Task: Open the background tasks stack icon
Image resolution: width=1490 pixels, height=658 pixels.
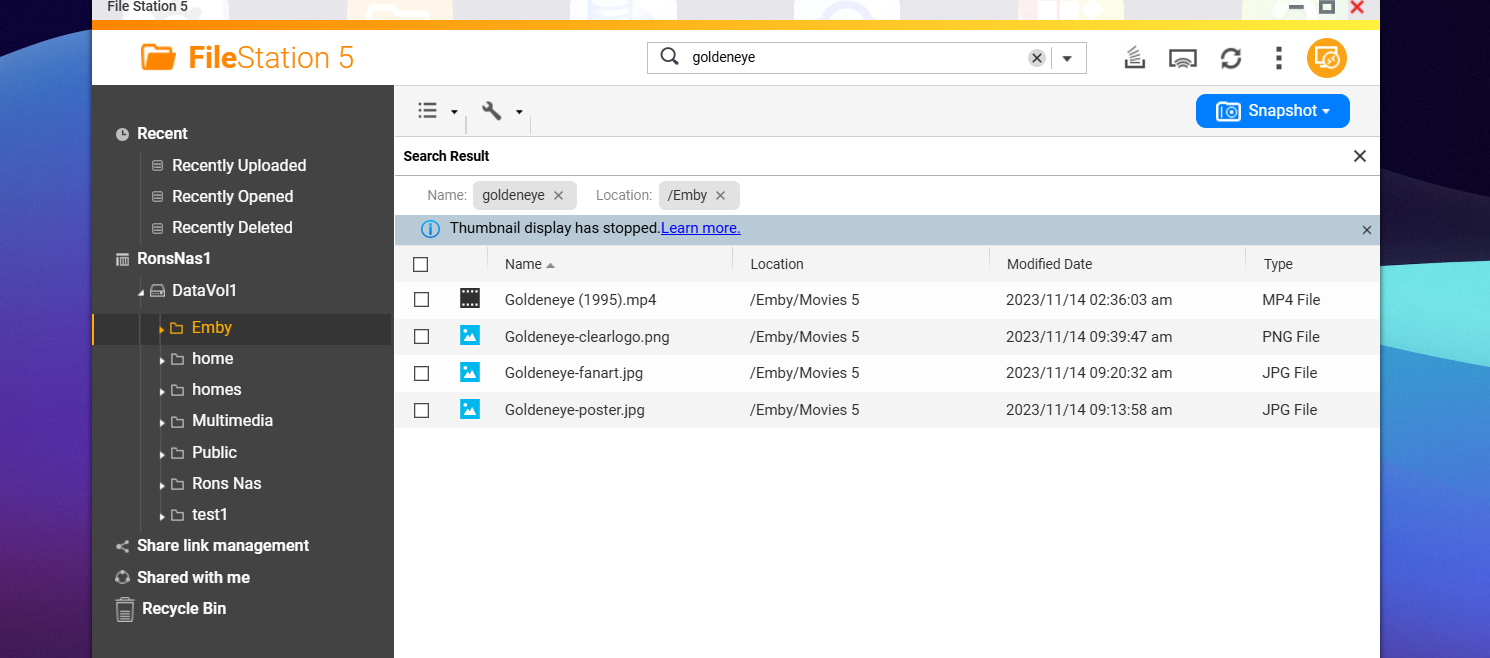Action: 1134,58
